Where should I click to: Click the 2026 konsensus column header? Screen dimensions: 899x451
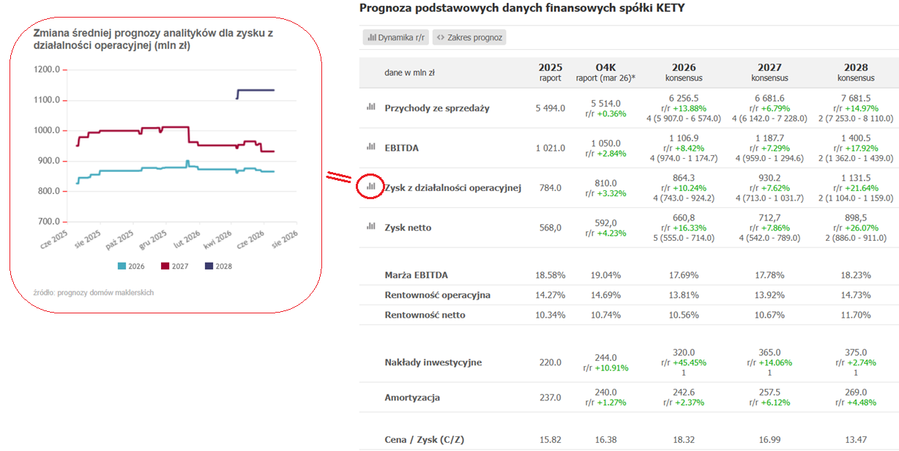pyautogui.click(x=683, y=73)
